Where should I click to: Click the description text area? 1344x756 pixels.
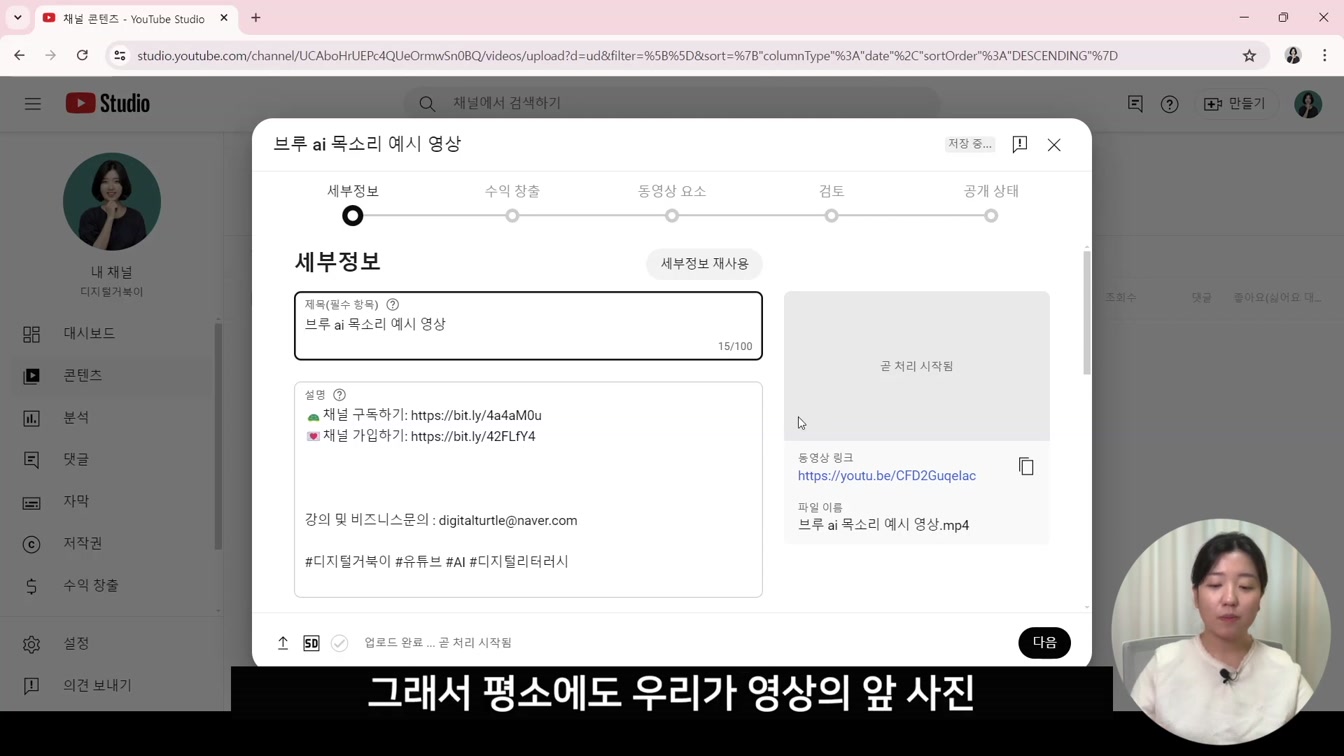point(528,490)
